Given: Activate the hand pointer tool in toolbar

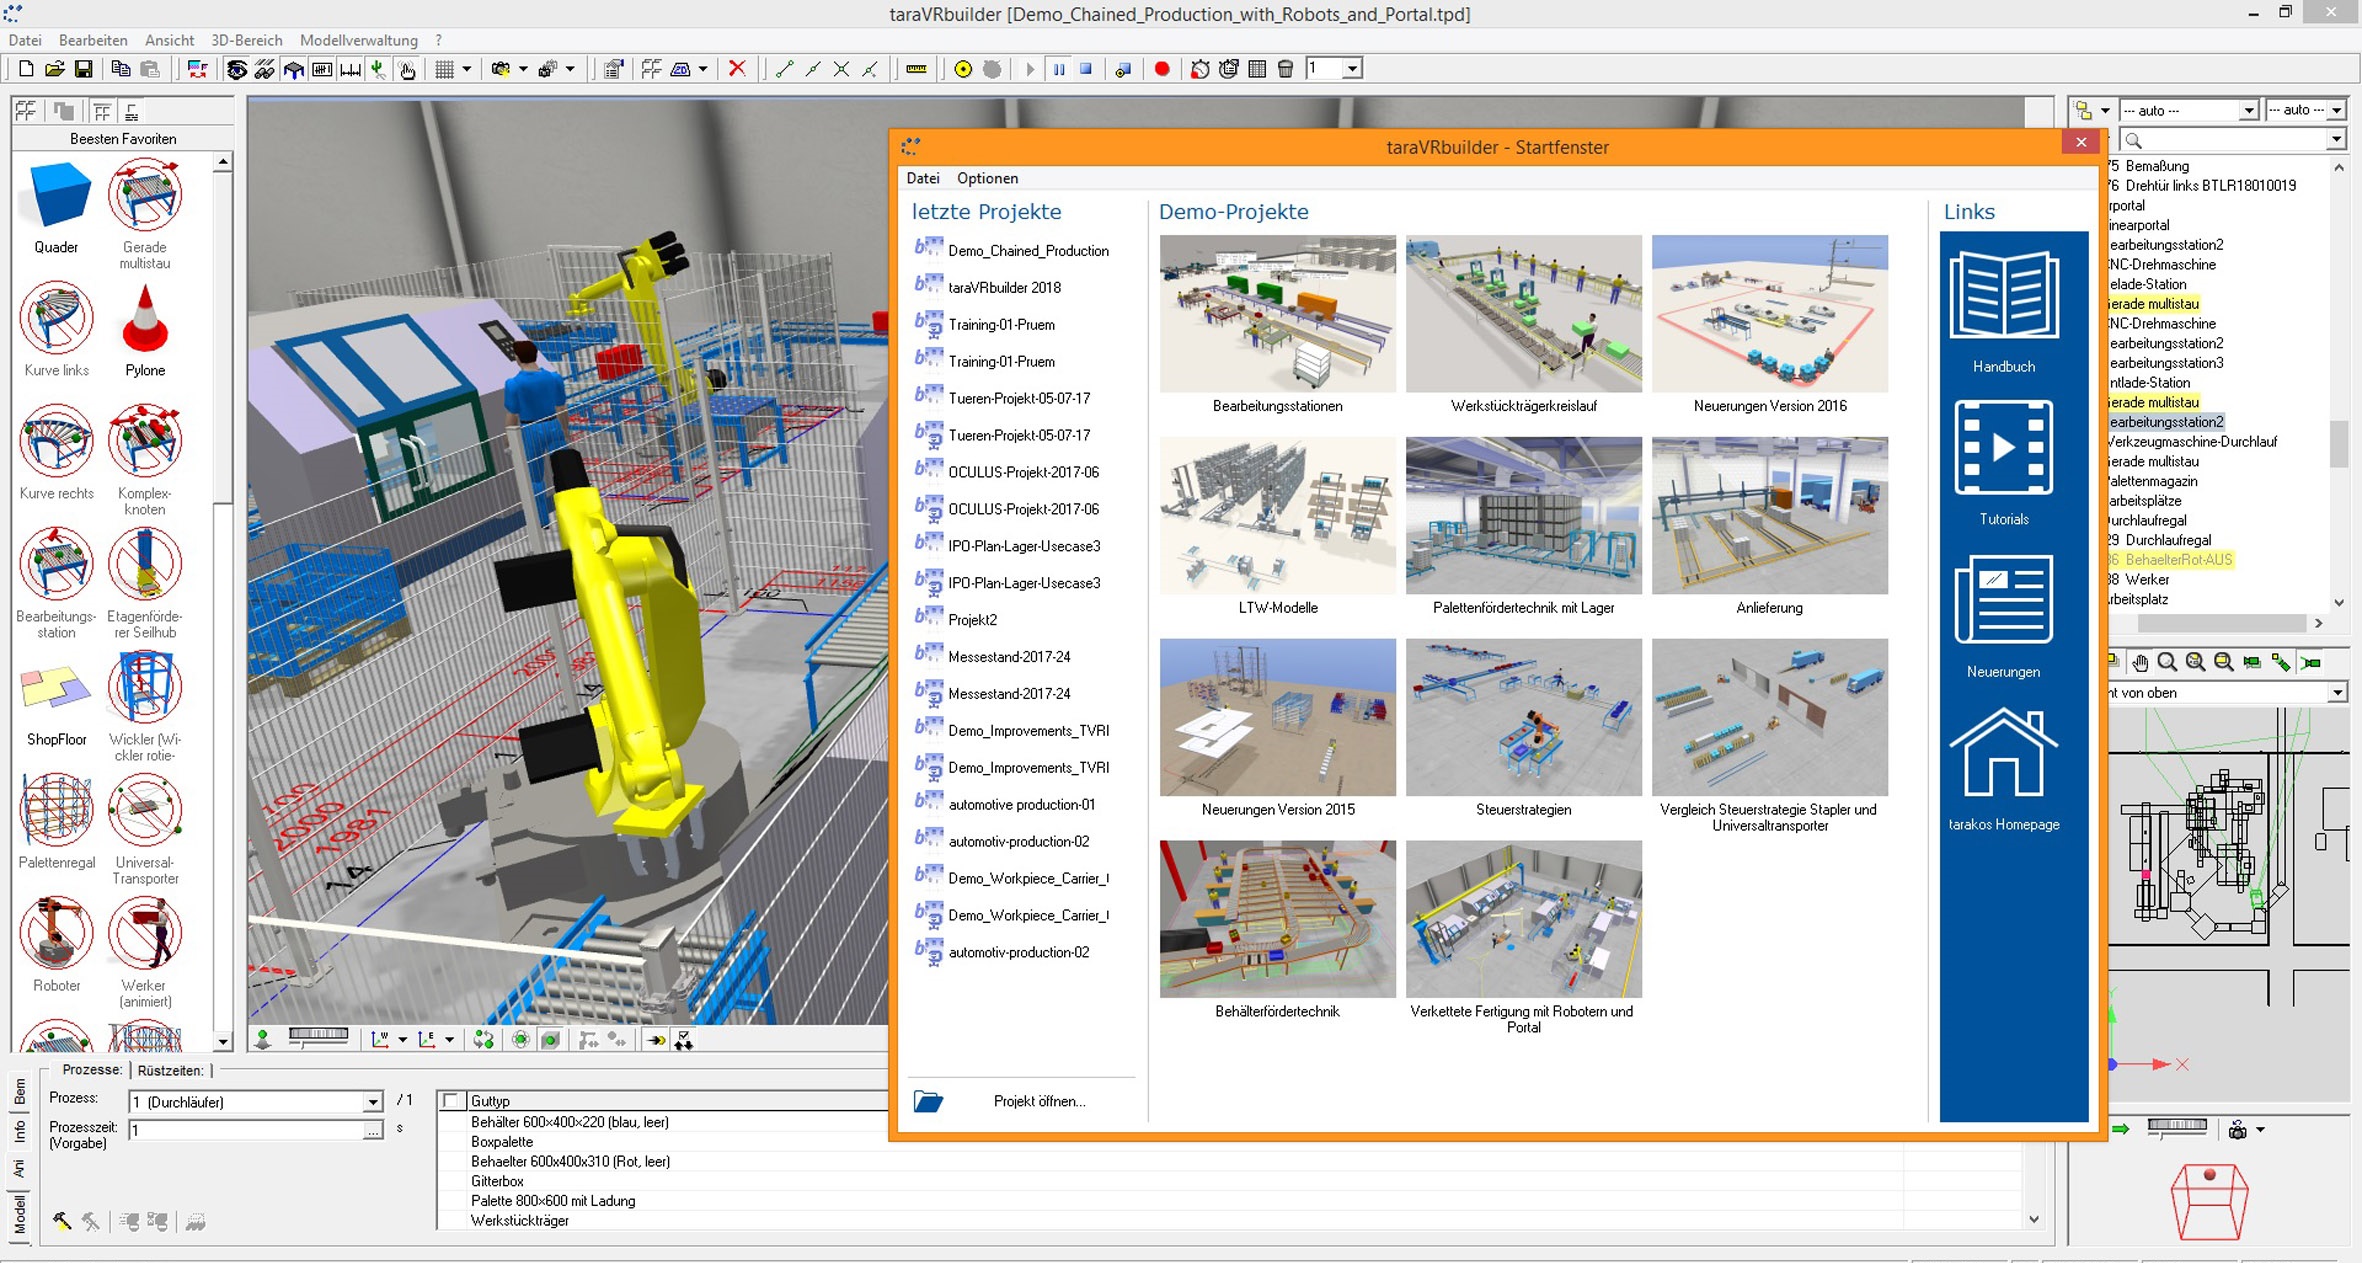Looking at the screenshot, I should [x=407, y=69].
